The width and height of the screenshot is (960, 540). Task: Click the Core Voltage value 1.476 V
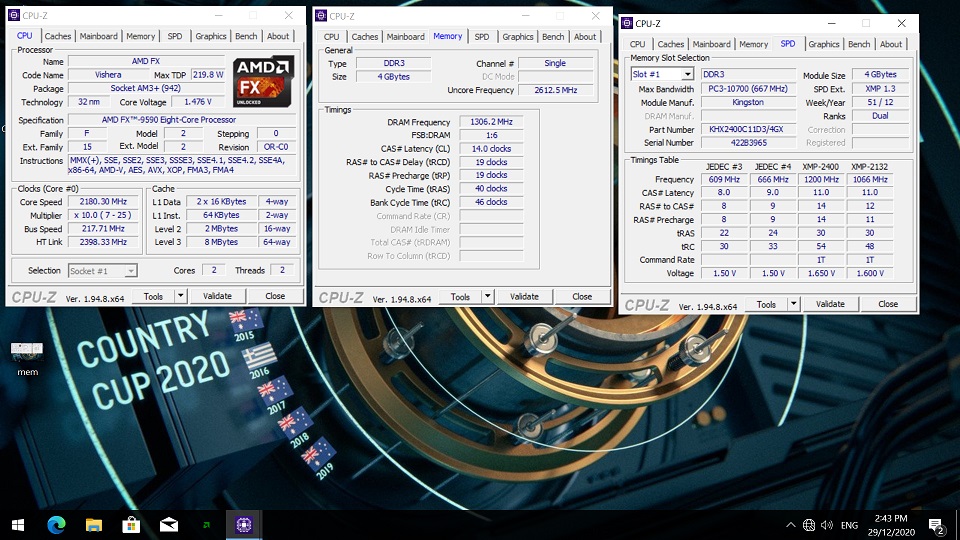(x=197, y=102)
